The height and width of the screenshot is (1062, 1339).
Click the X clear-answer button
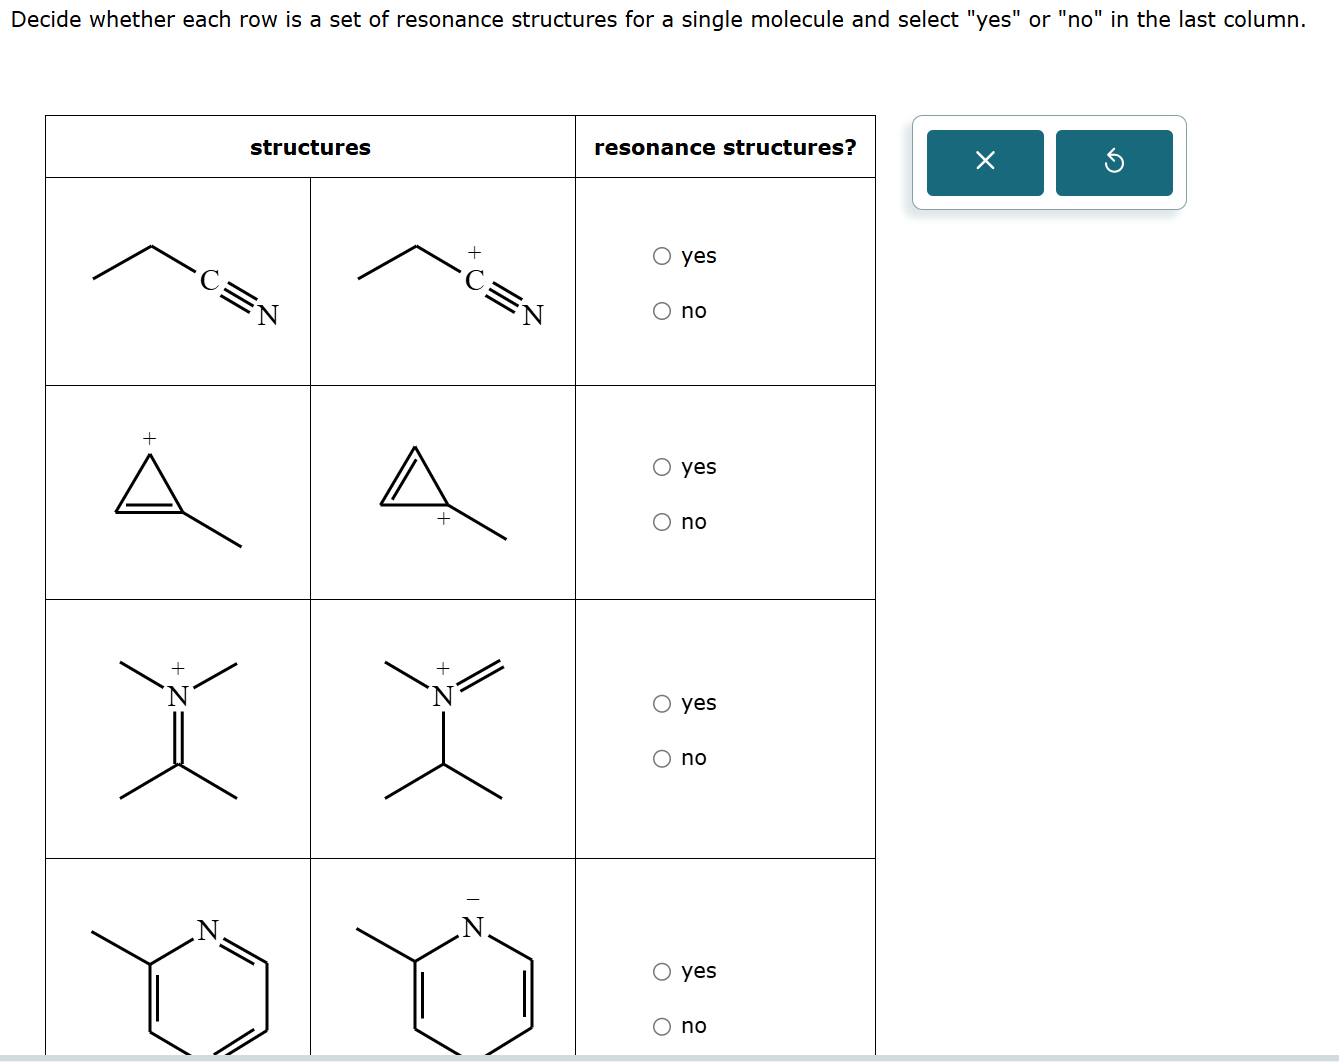[x=984, y=162]
